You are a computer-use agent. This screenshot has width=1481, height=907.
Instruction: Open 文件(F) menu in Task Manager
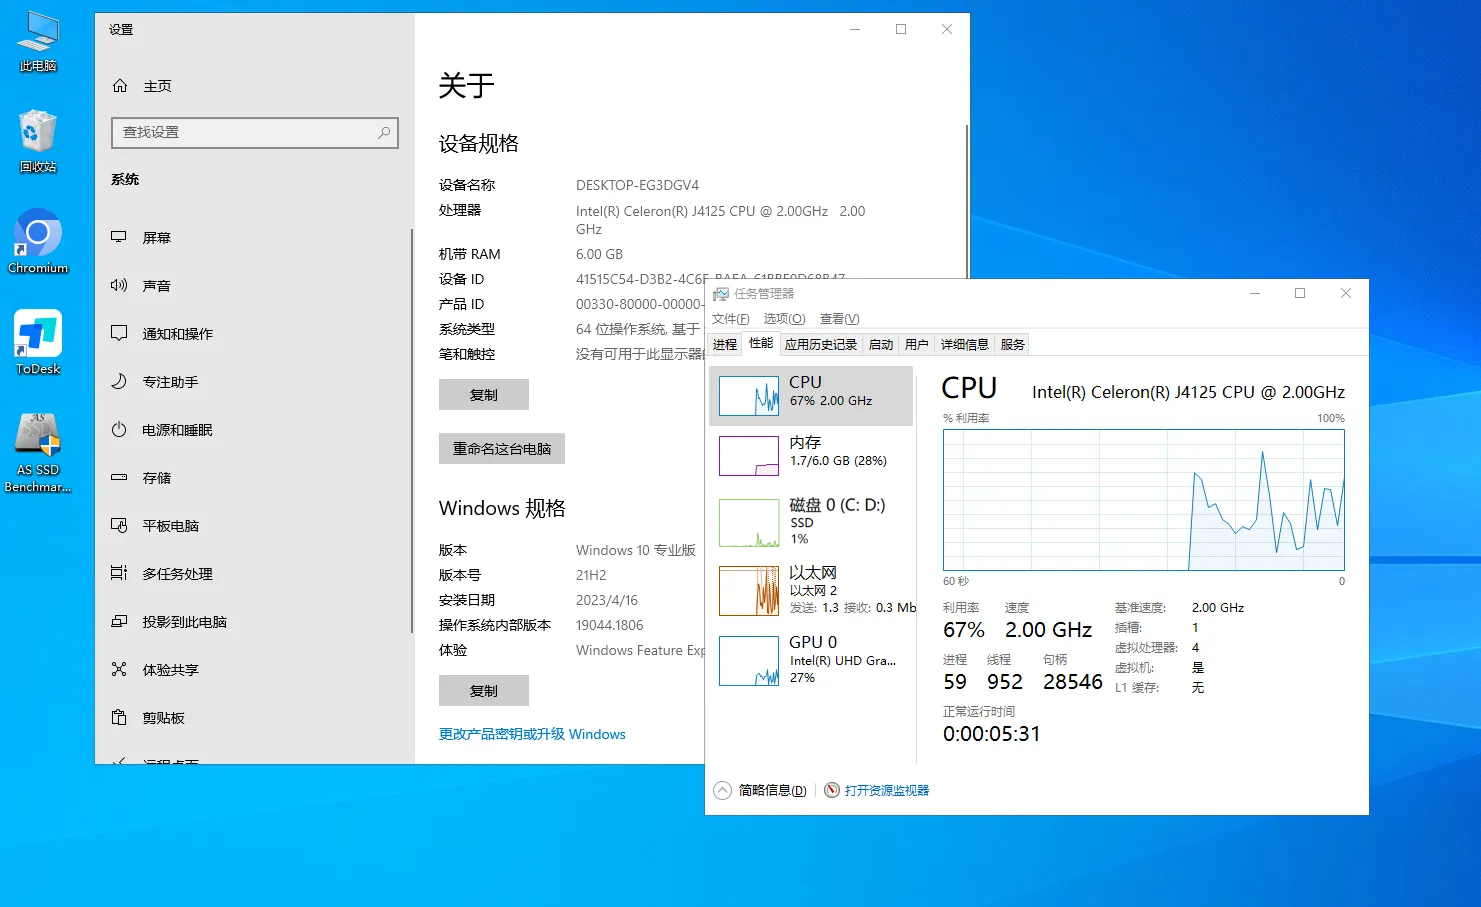point(730,319)
